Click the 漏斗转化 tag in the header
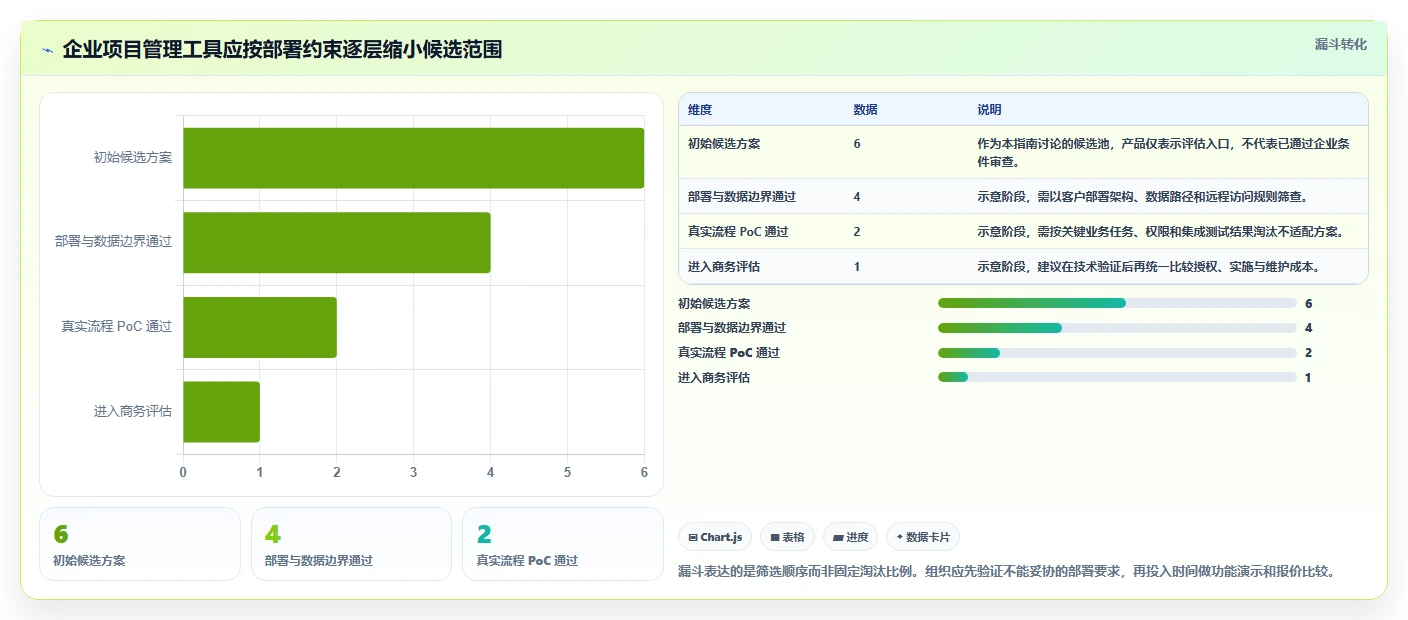The image size is (1408, 620). [x=1340, y=44]
